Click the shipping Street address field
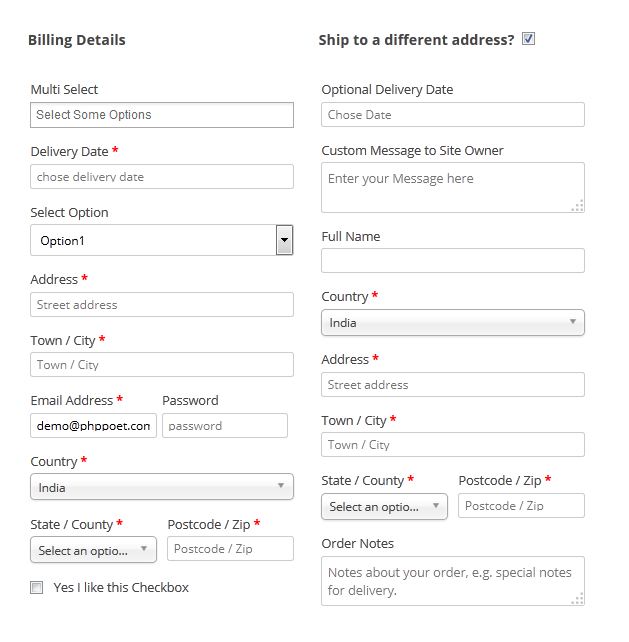 coord(452,385)
